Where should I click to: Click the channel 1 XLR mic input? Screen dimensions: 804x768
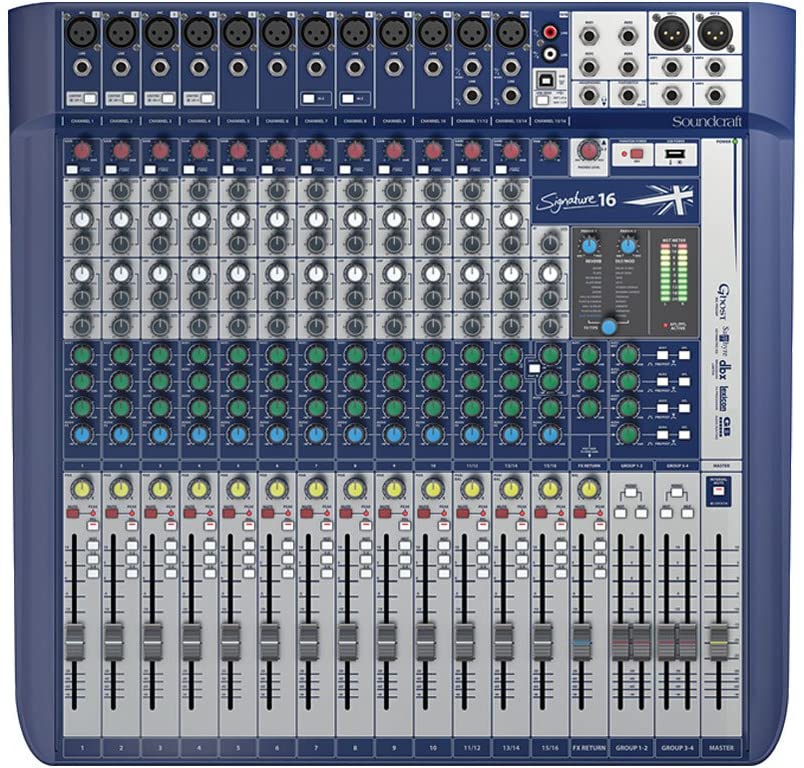[81, 33]
